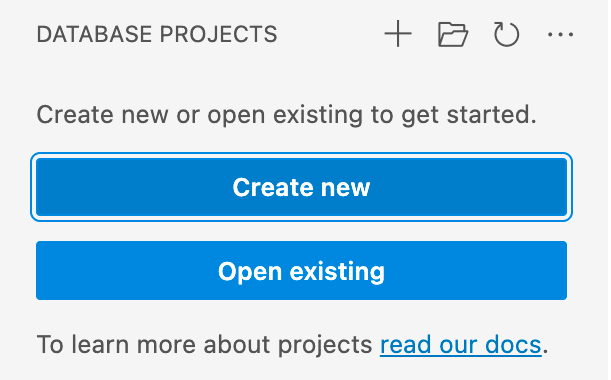611x380 pixels.
Task: Reload the projects list using the refresh icon
Action: (506, 34)
